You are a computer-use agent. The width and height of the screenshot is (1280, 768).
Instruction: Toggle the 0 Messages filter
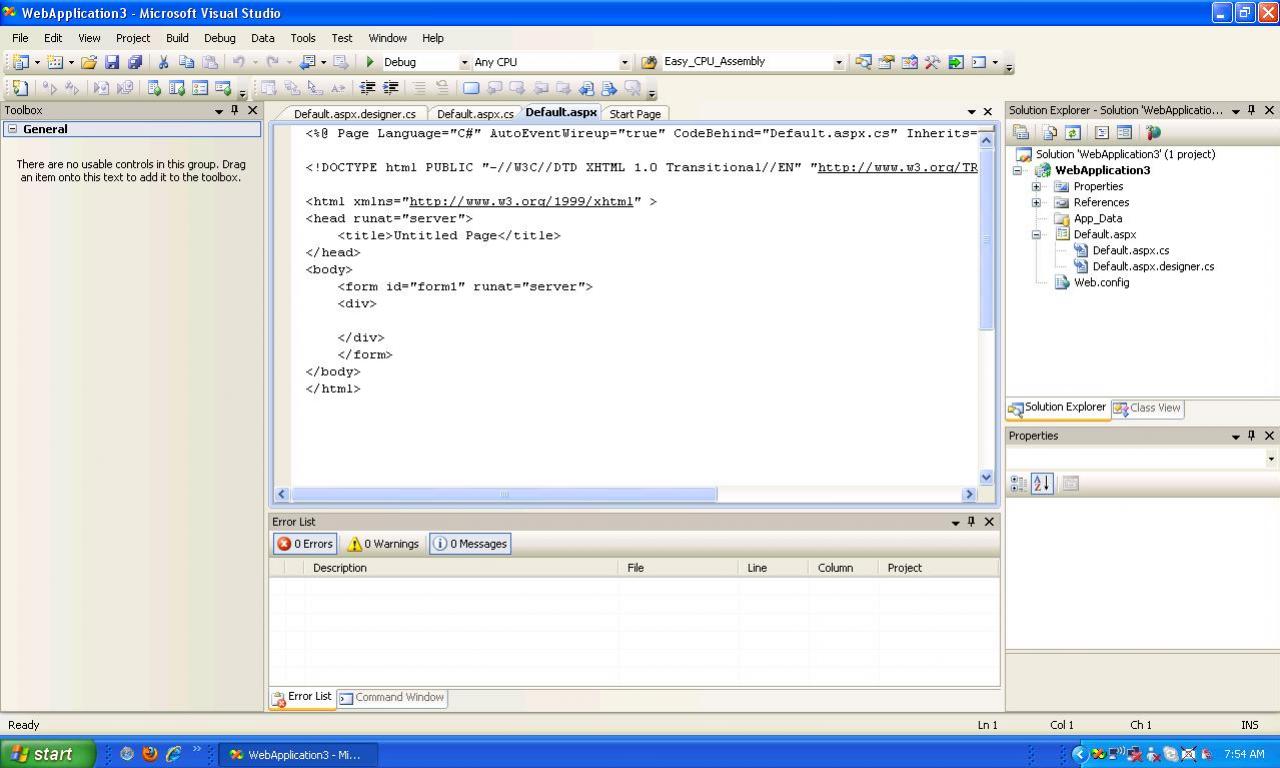[470, 544]
